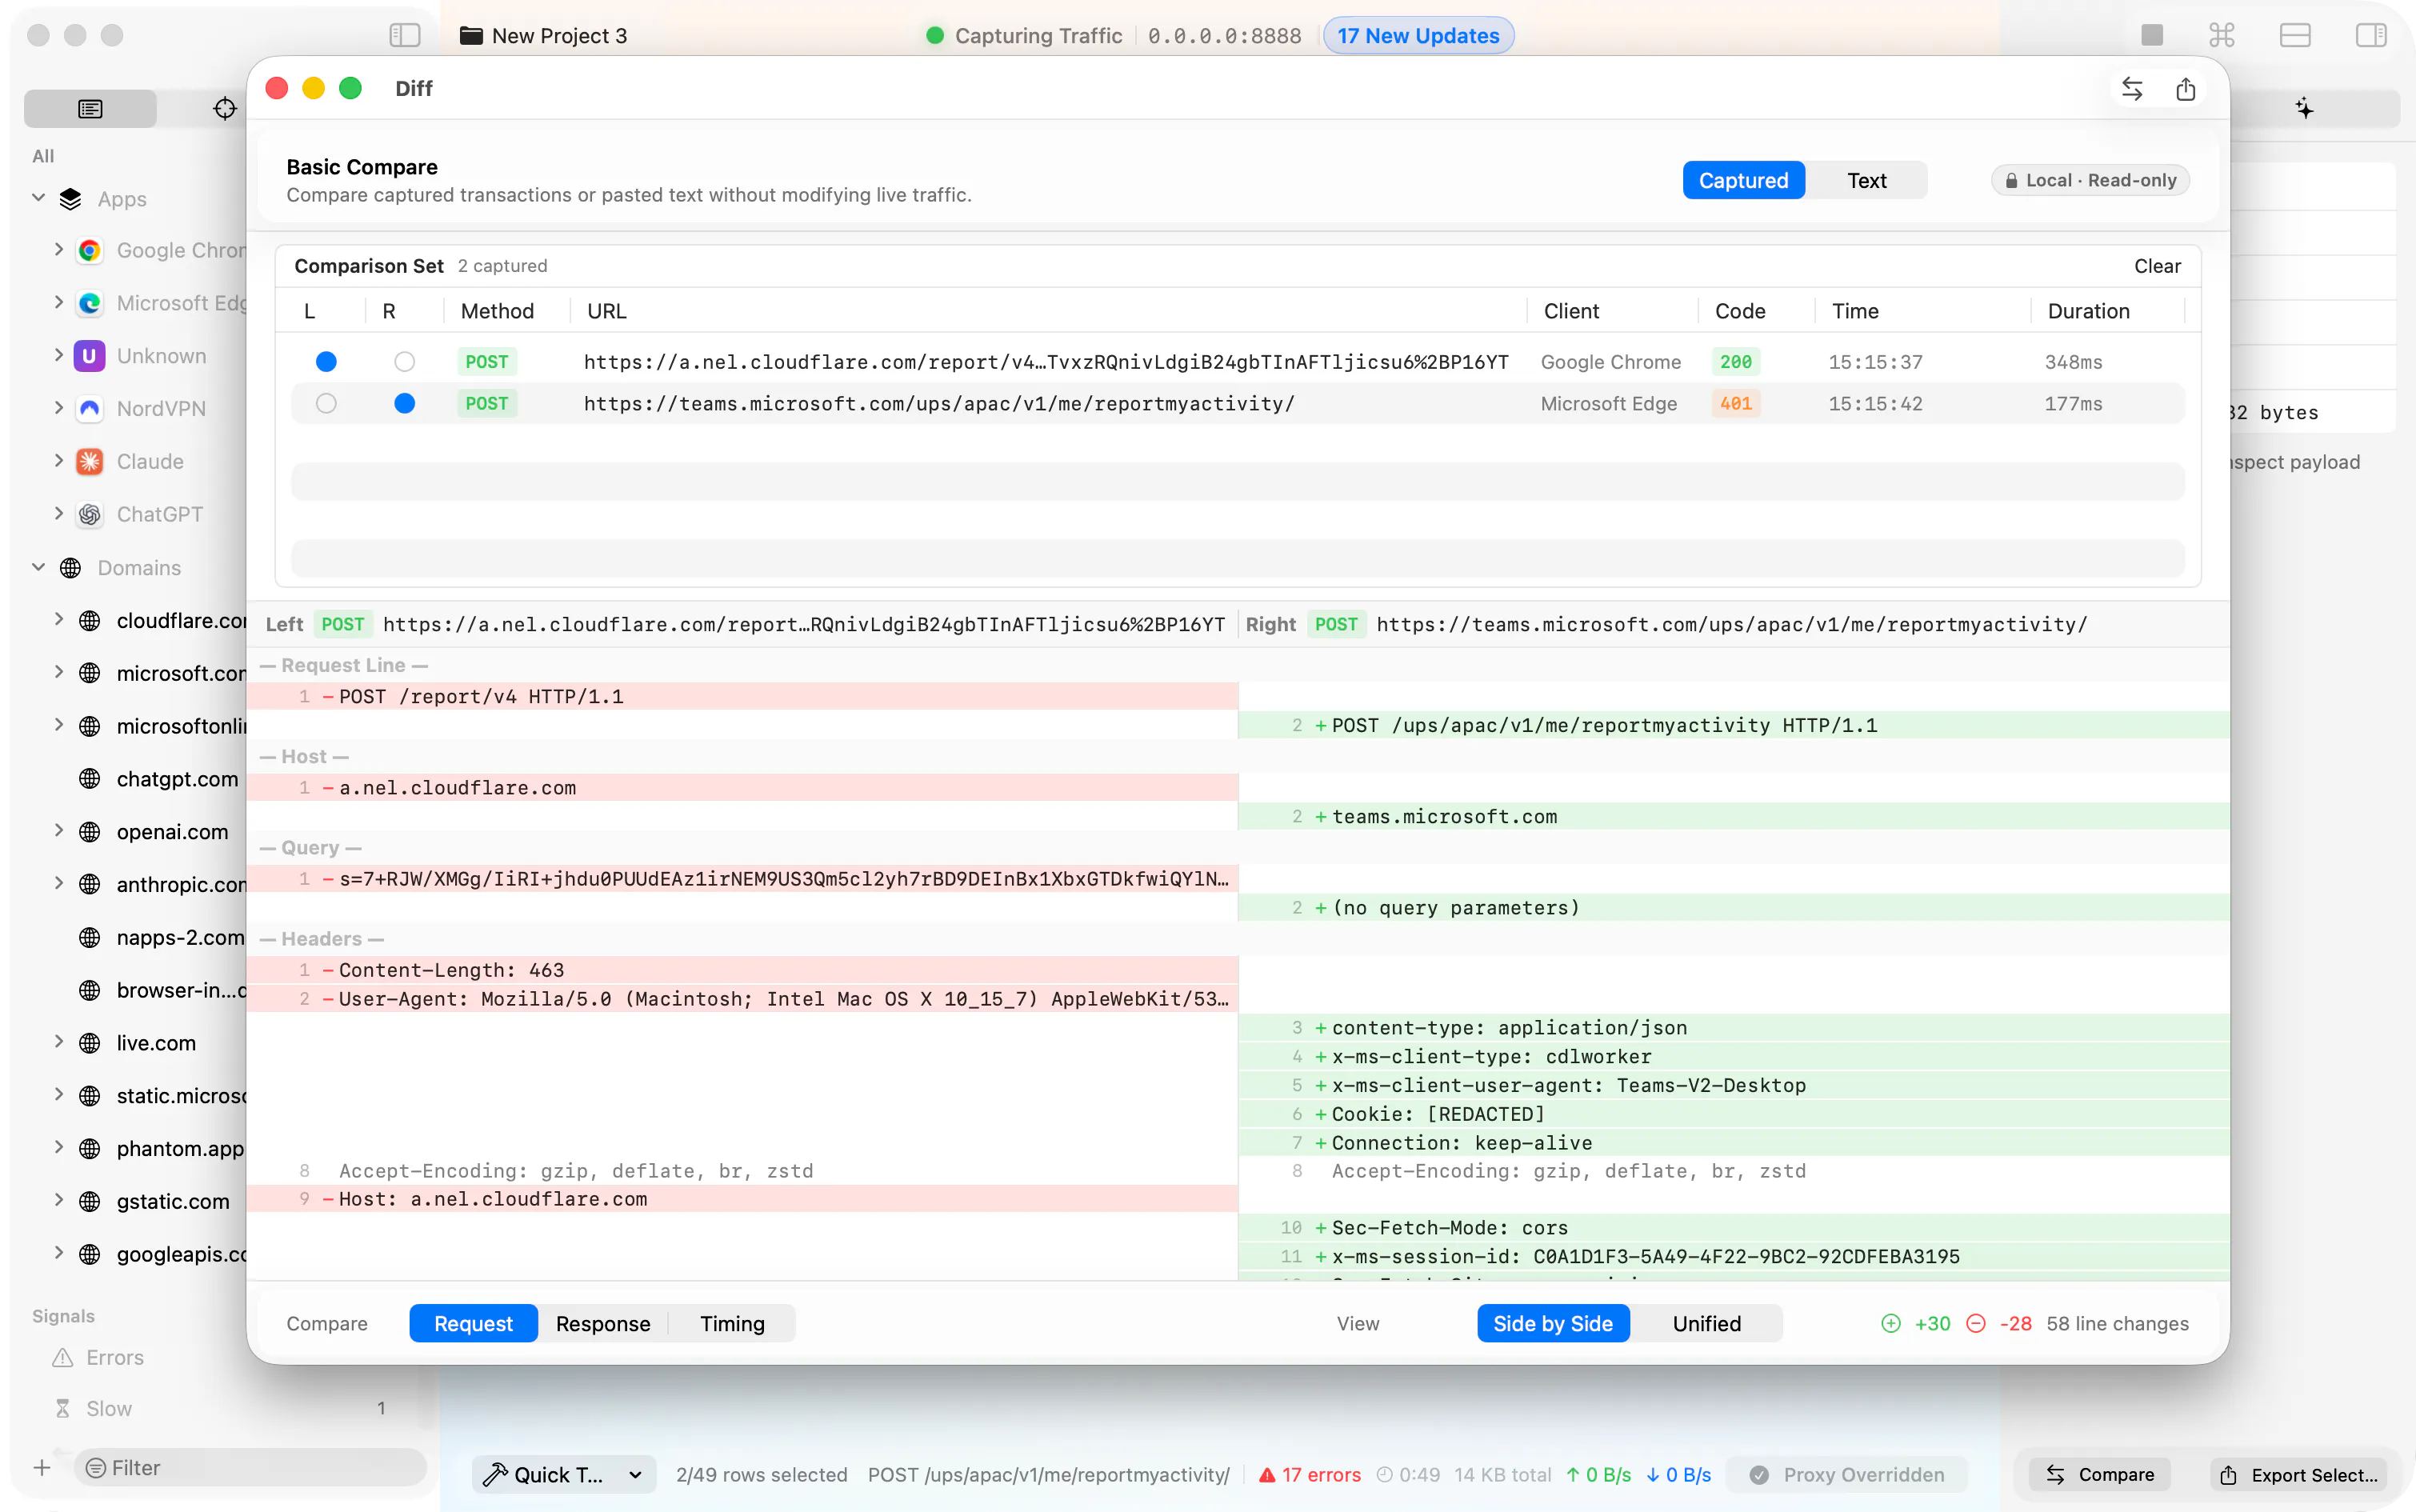Screen dimensions: 2416x1512
Task: Click the Claude app icon in sidebar
Action: pos(90,461)
